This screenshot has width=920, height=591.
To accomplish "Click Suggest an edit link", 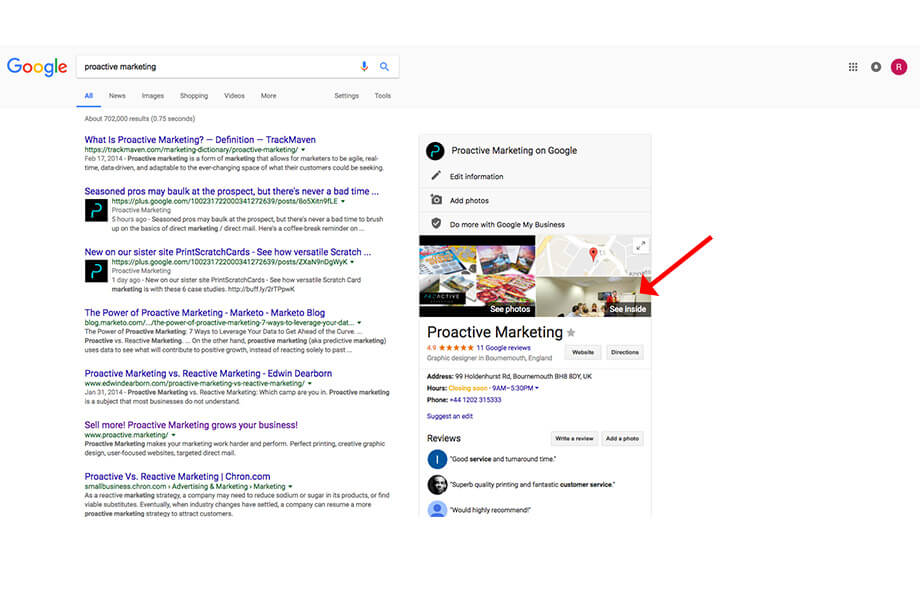I will pyautogui.click(x=449, y=416).
